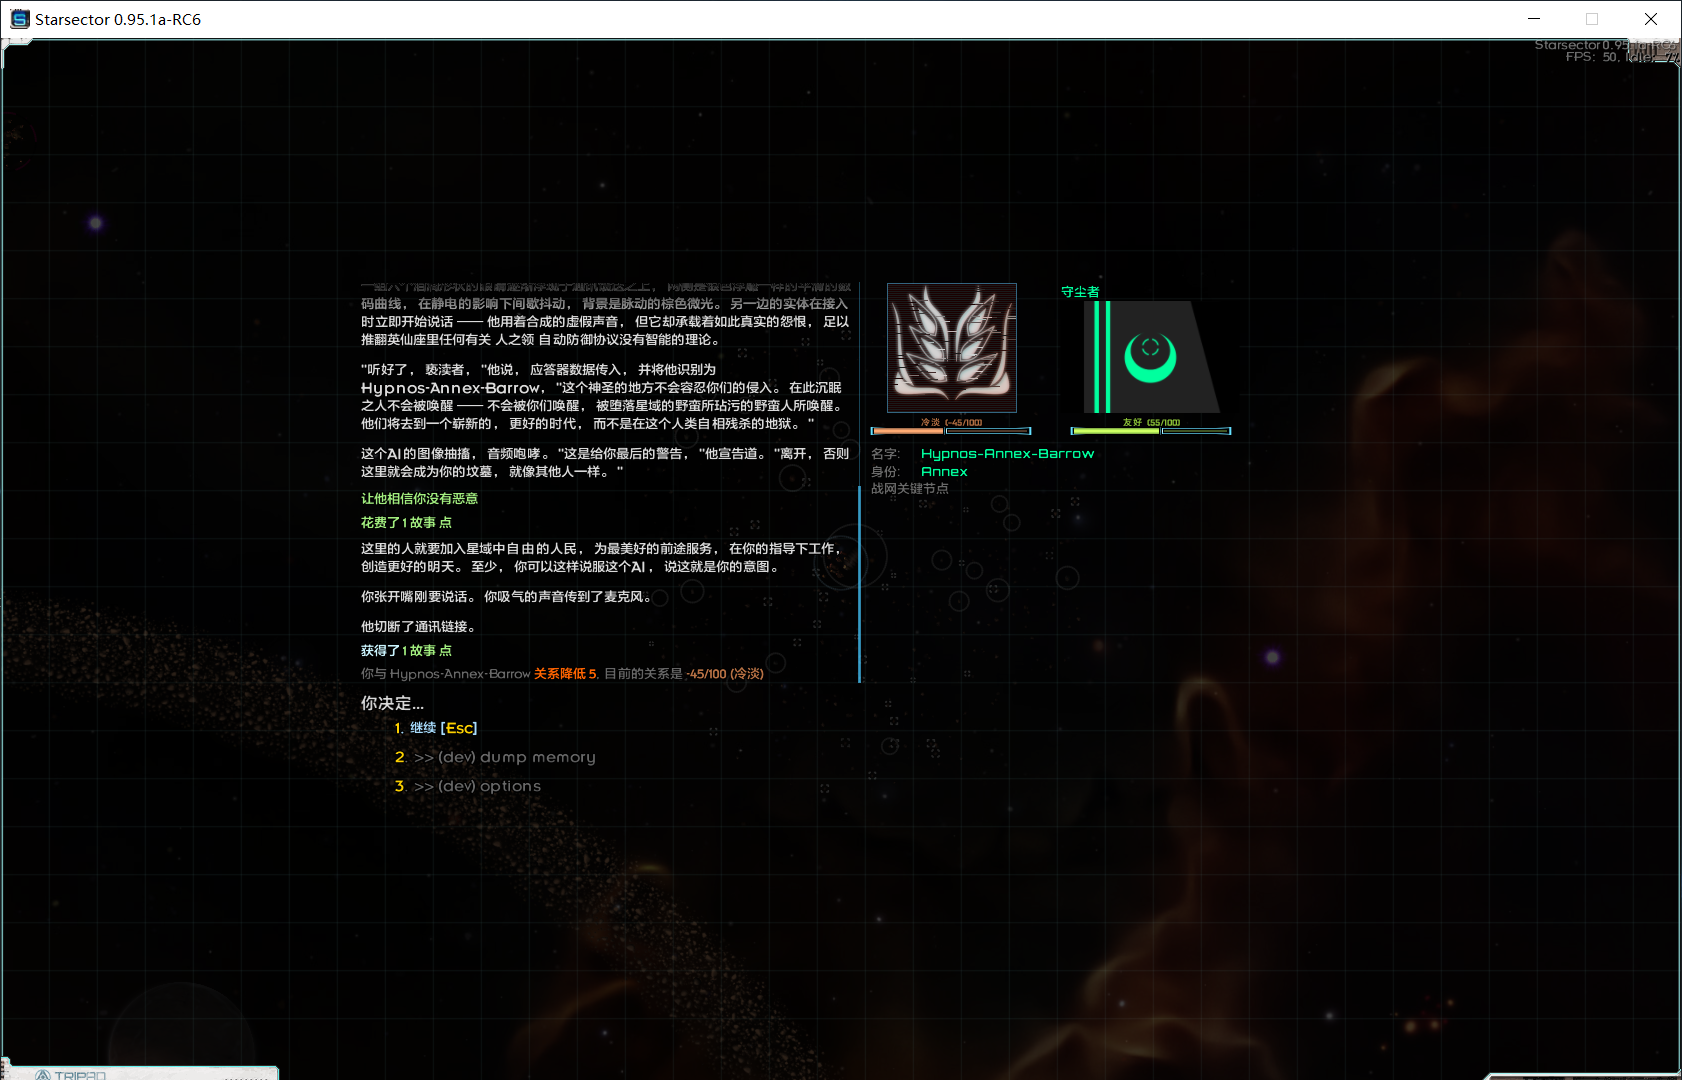The height and width of the screenshot is (1080, 1682).
Task: Click the 守尘者 faction name label
Action: tap(1080, 292)
